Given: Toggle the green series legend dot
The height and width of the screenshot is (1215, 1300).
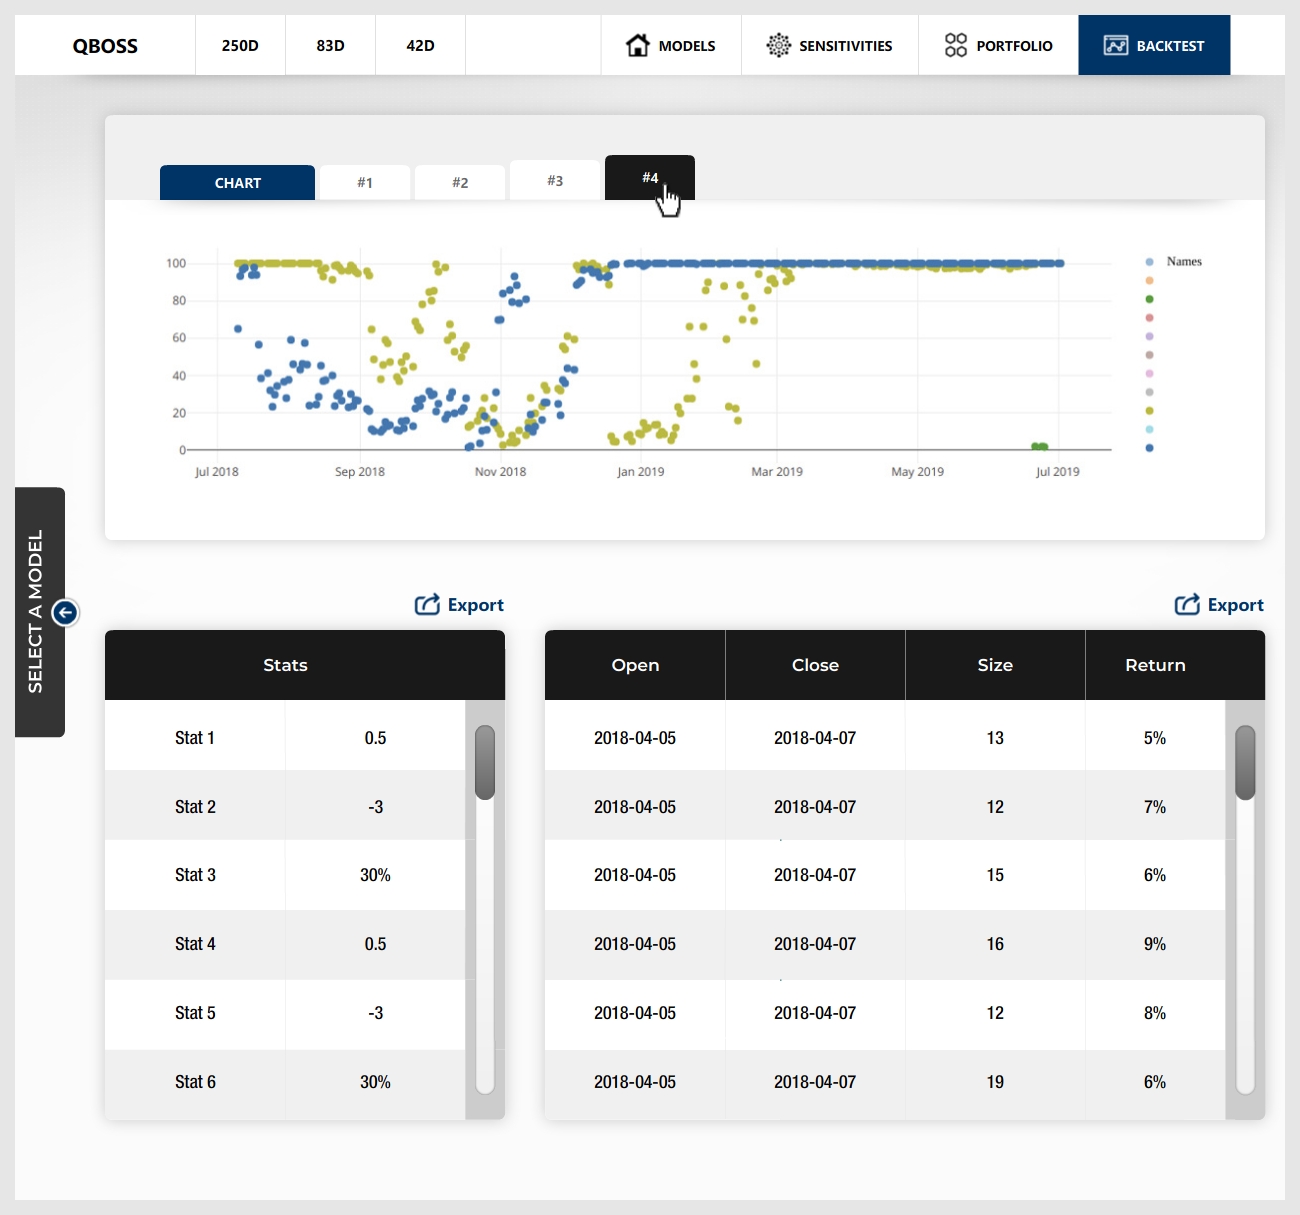Looking at the screenshot, I should 1149,299.
